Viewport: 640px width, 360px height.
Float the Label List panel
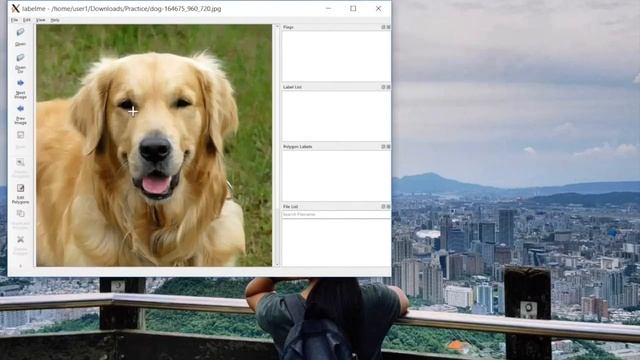pos(383,87)
